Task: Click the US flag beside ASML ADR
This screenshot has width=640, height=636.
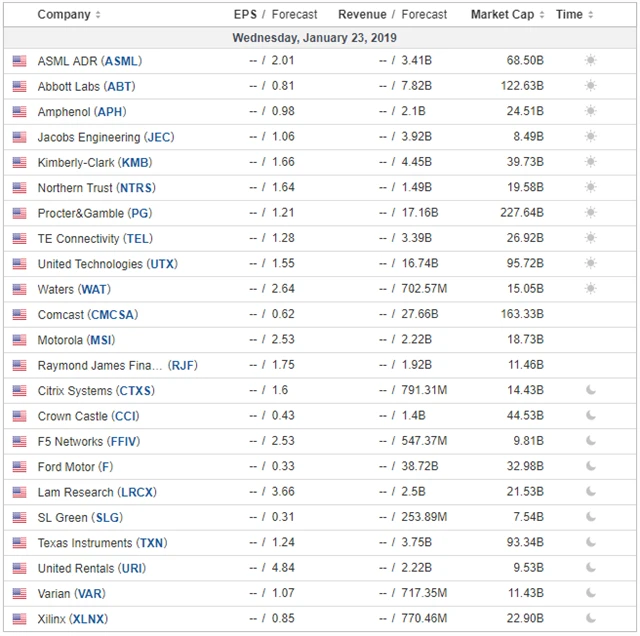Action: pos(19,61)
